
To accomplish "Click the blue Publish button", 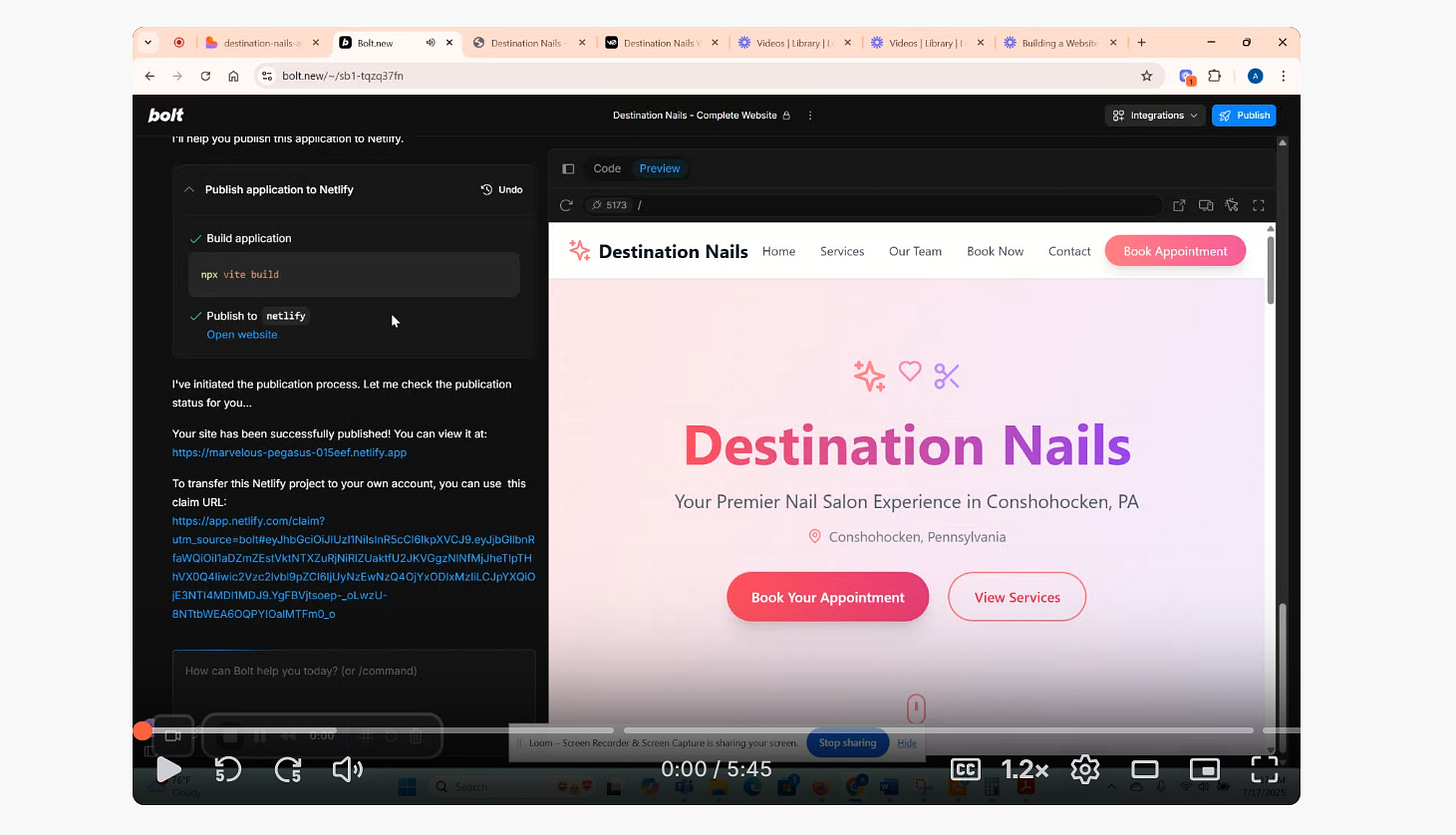I will tap(1244, 115).
